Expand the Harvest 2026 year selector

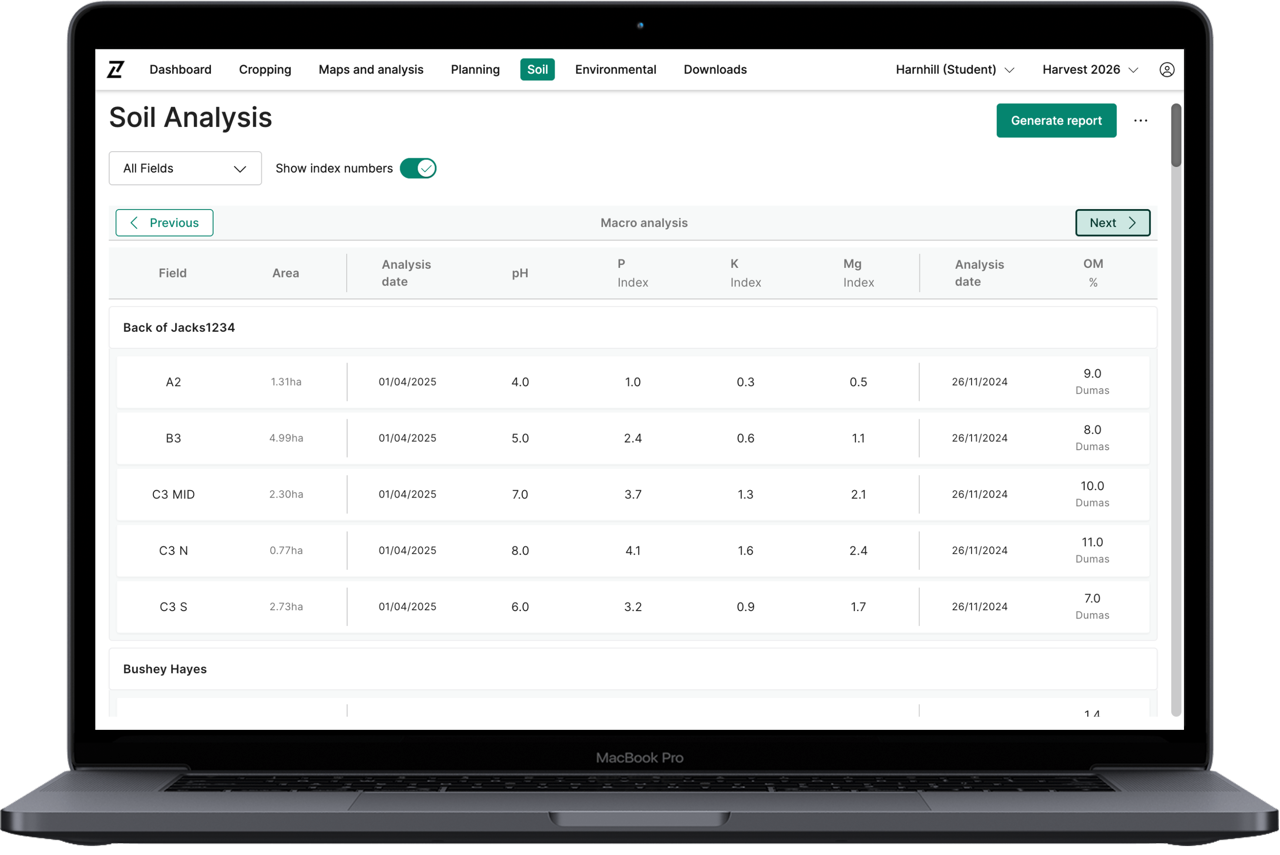1090,70
